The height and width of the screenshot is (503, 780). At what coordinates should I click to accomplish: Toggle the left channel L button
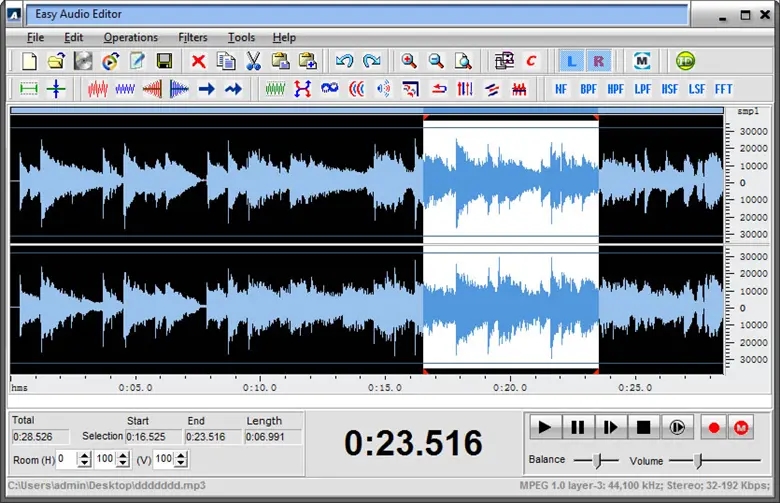[572, 61]
